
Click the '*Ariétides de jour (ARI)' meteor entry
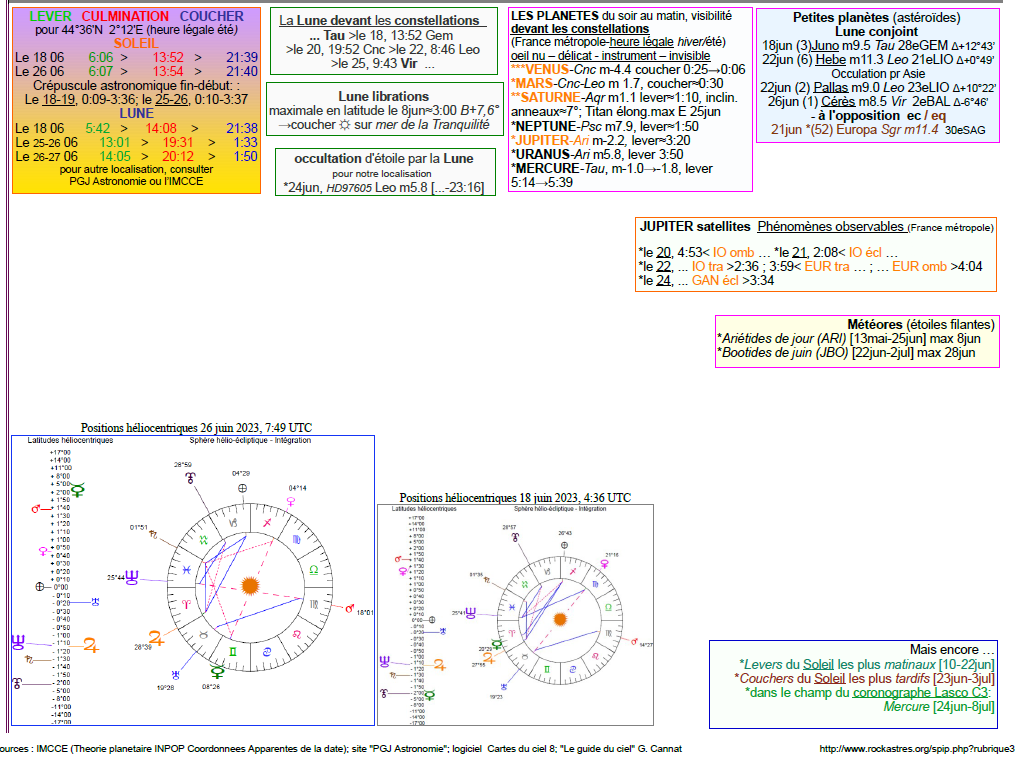pyautogui.click(x=781, y=338)
